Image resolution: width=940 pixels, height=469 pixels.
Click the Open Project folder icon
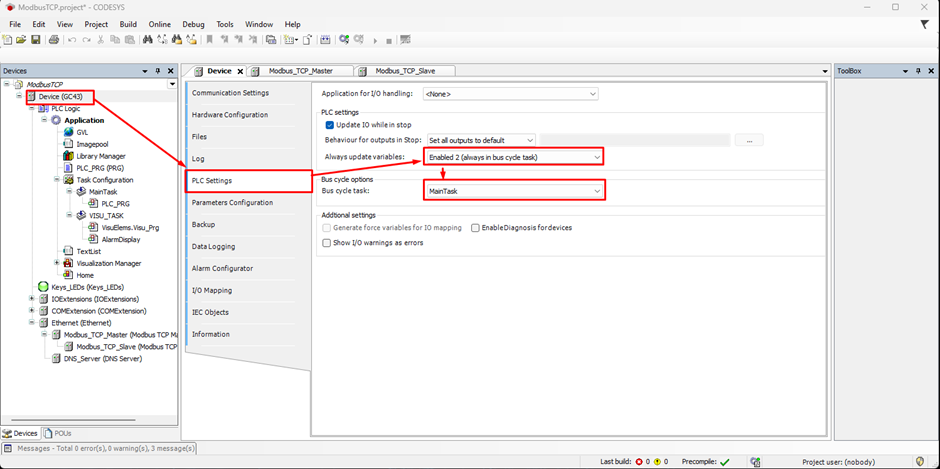tap(21, 40)
